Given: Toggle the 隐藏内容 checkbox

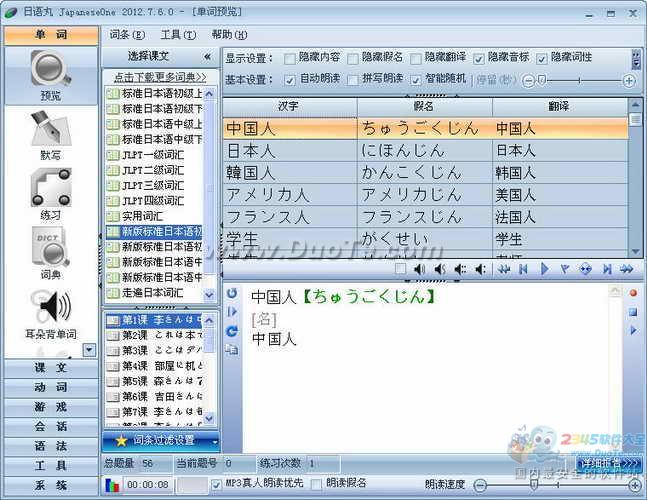Looking at the screenshot, I should (290, 59).
